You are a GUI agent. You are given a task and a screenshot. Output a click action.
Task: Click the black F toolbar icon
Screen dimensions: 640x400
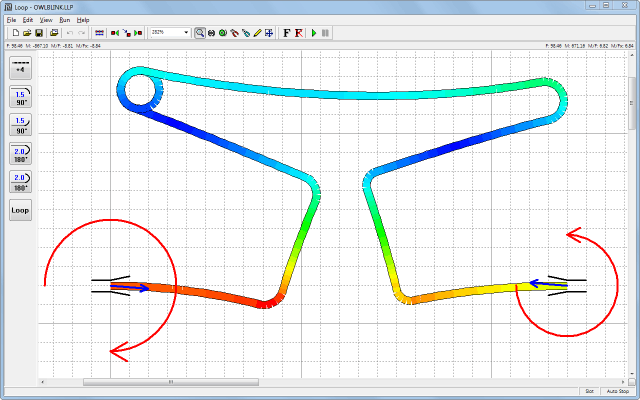tap(286, 33)
